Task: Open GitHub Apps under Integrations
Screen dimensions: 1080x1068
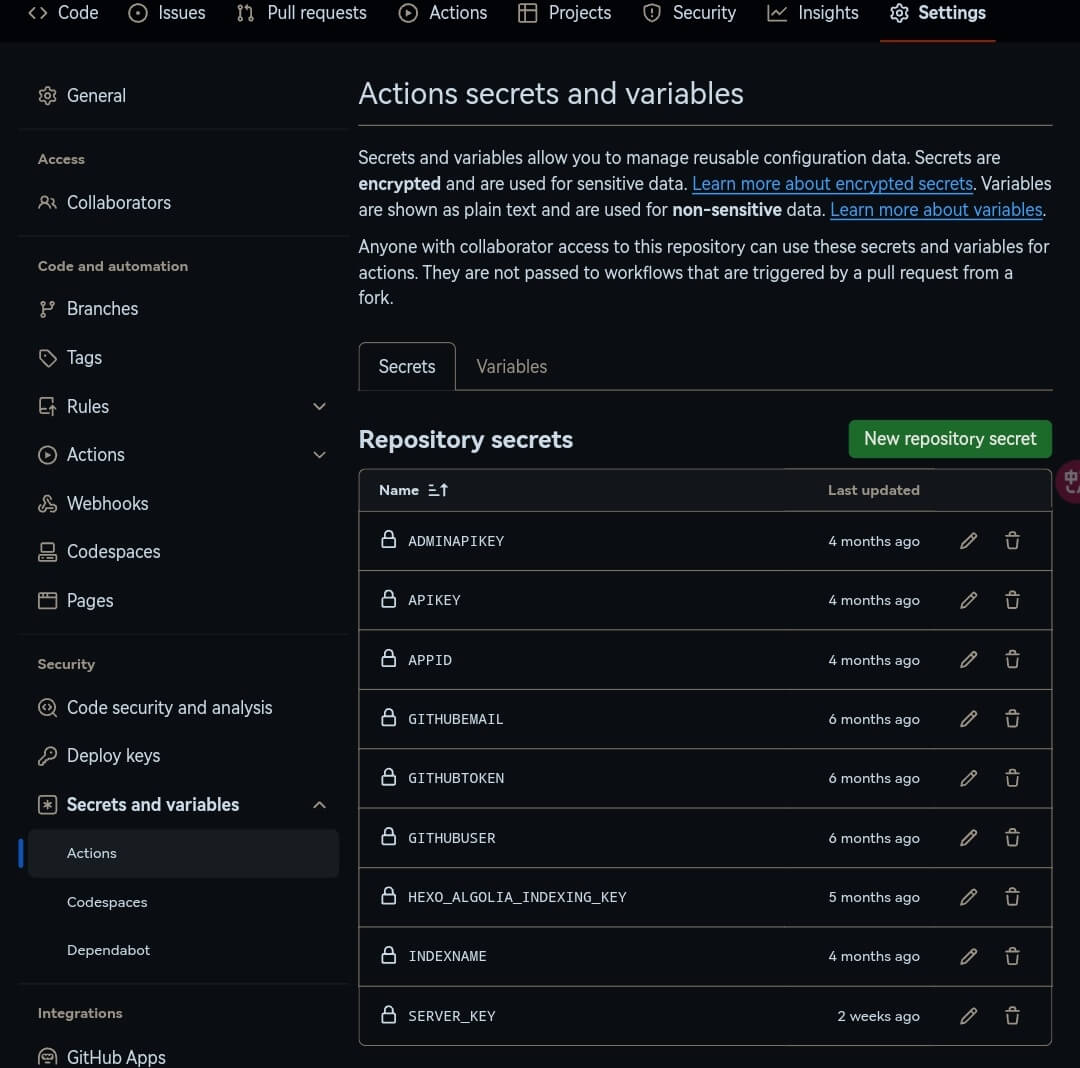Action: click(x=115, y=1056)
